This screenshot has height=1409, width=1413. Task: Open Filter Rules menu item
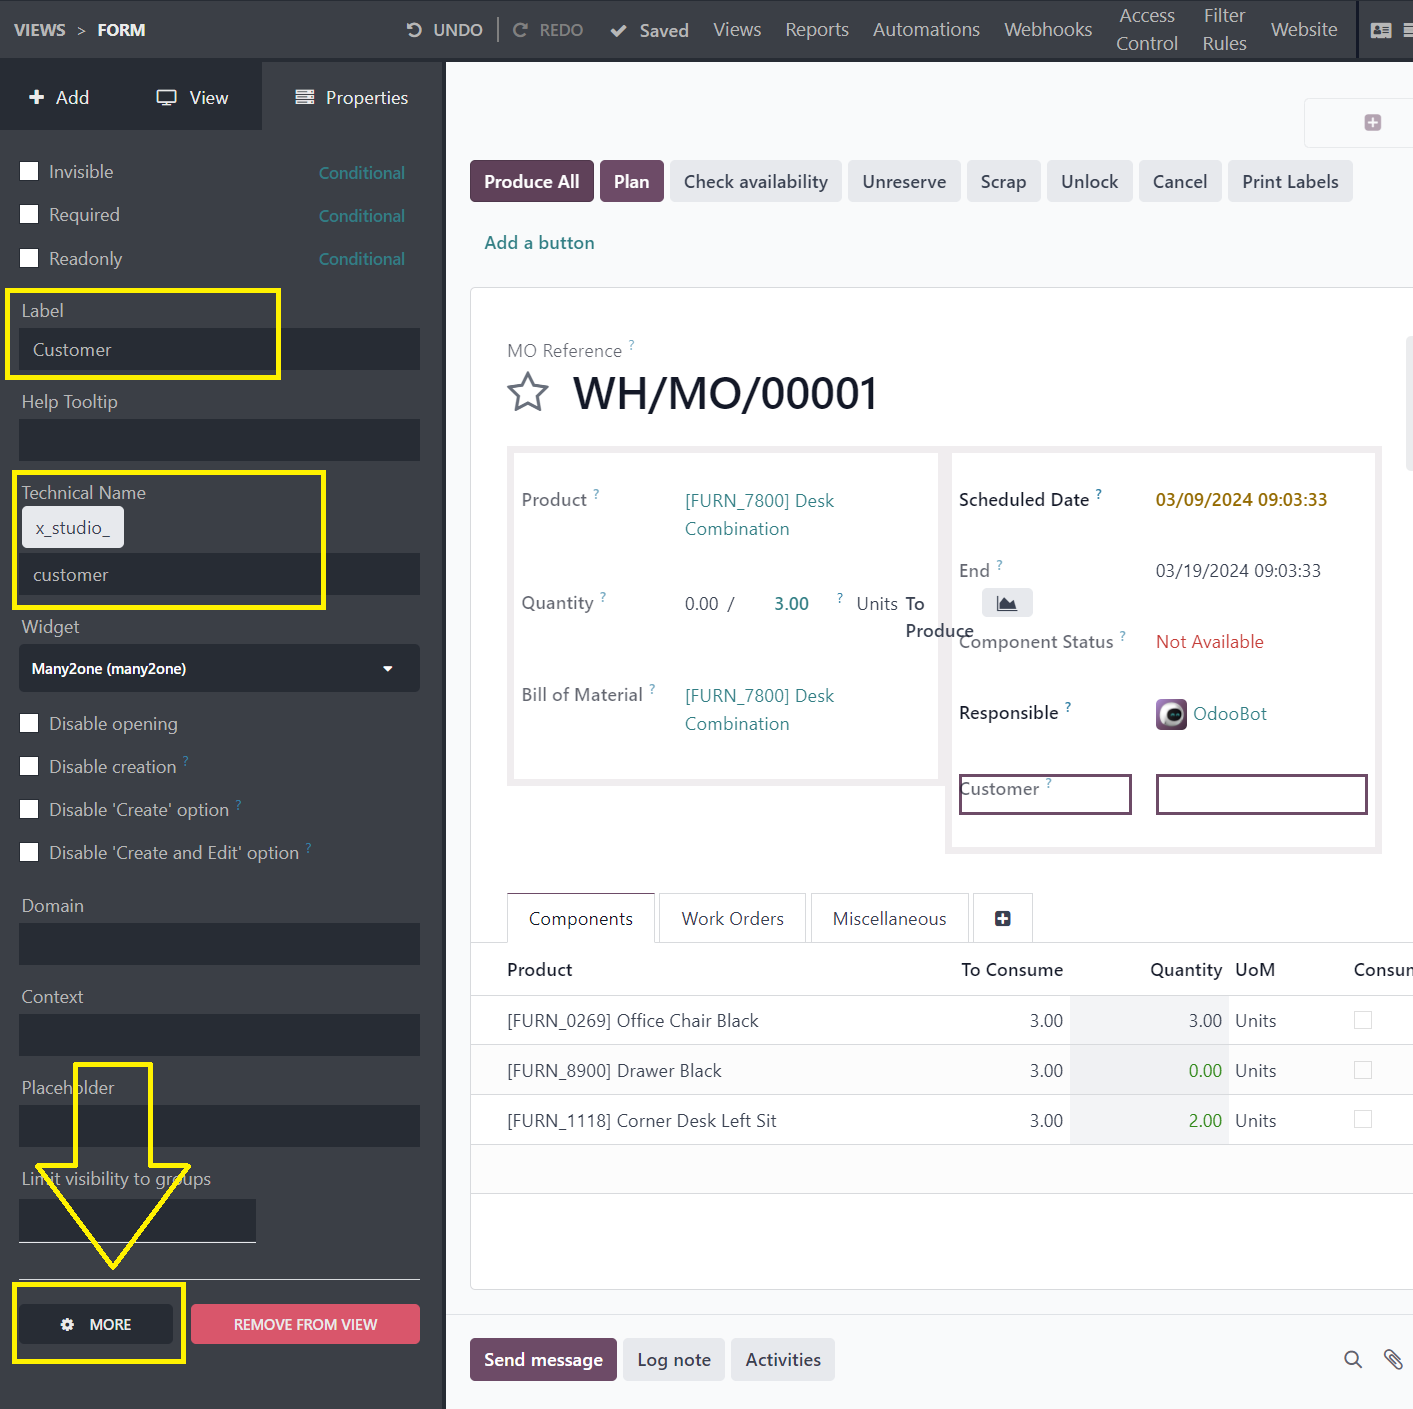pos(1224,30)
